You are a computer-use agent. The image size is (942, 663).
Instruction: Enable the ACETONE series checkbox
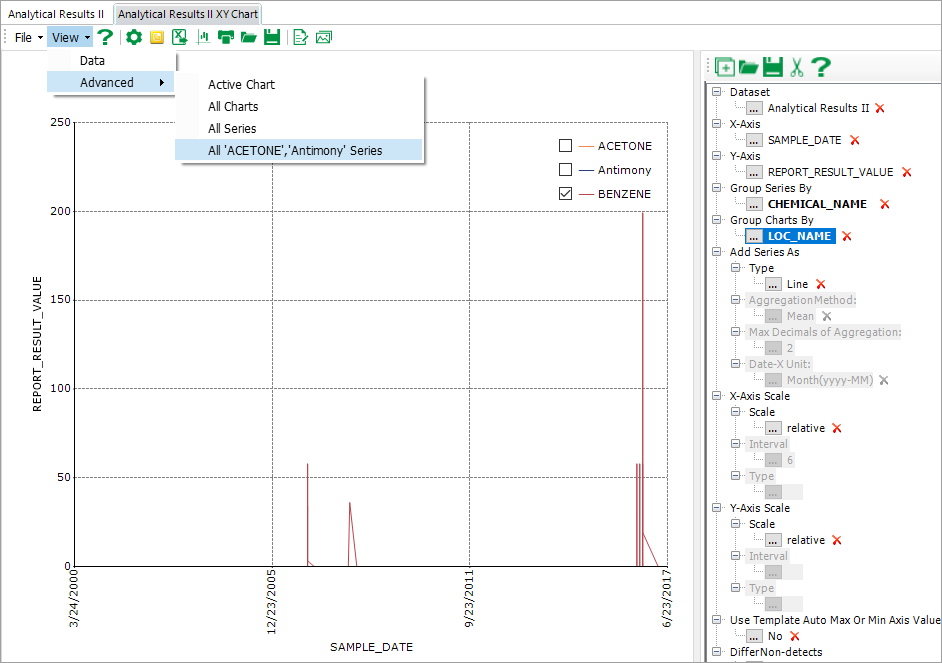pyautogui.click(x=565, y=146)
